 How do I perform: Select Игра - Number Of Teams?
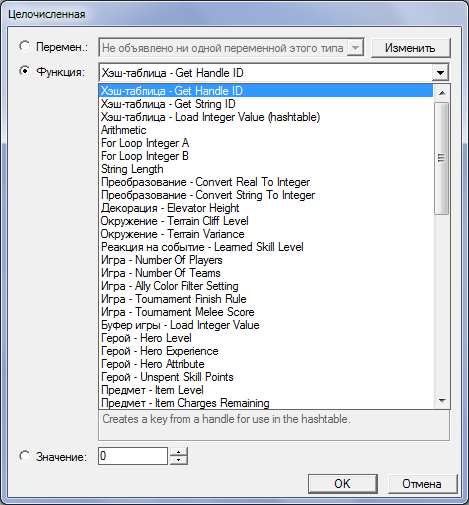(266, 273)
